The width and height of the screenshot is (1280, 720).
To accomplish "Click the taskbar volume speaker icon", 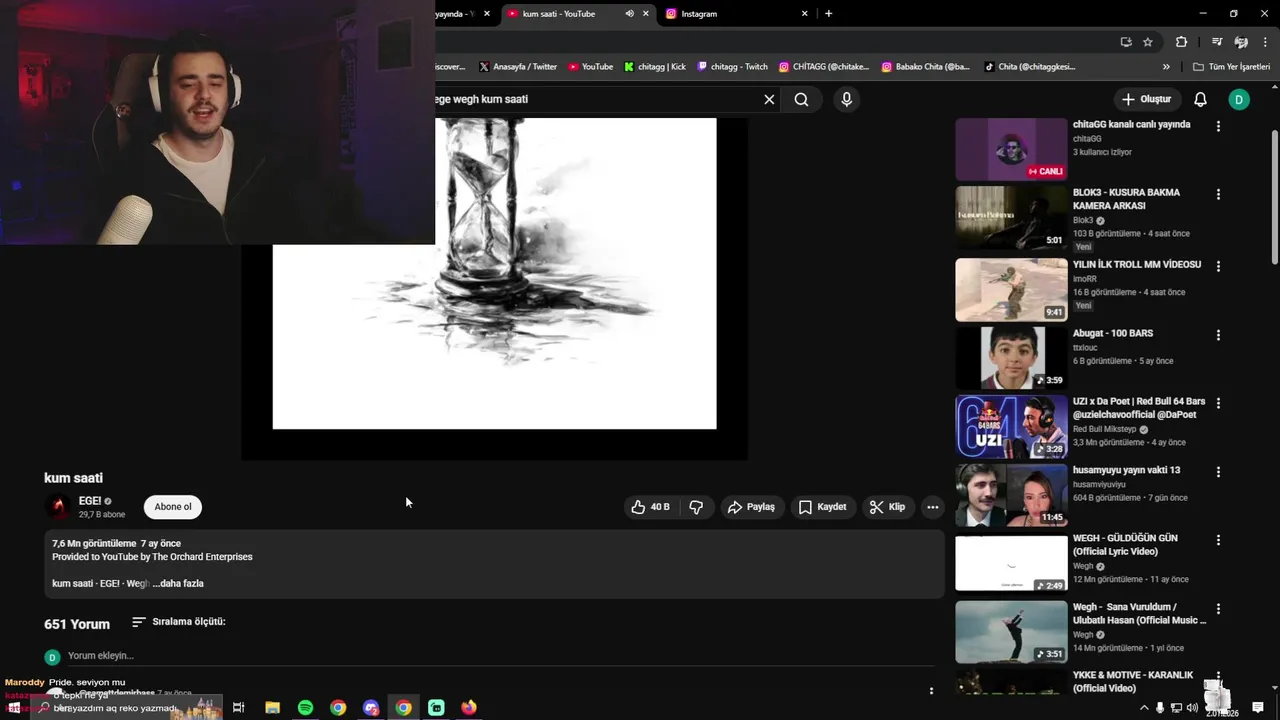I will coord(1192,708).
